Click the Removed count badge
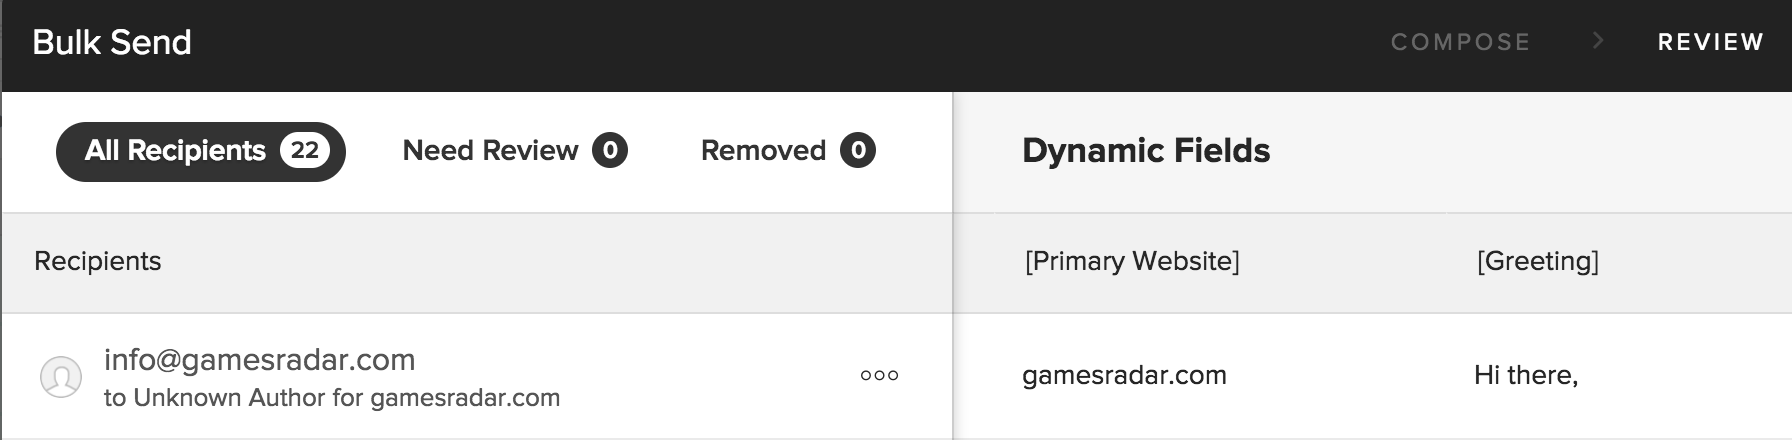 tap(858, 151)
